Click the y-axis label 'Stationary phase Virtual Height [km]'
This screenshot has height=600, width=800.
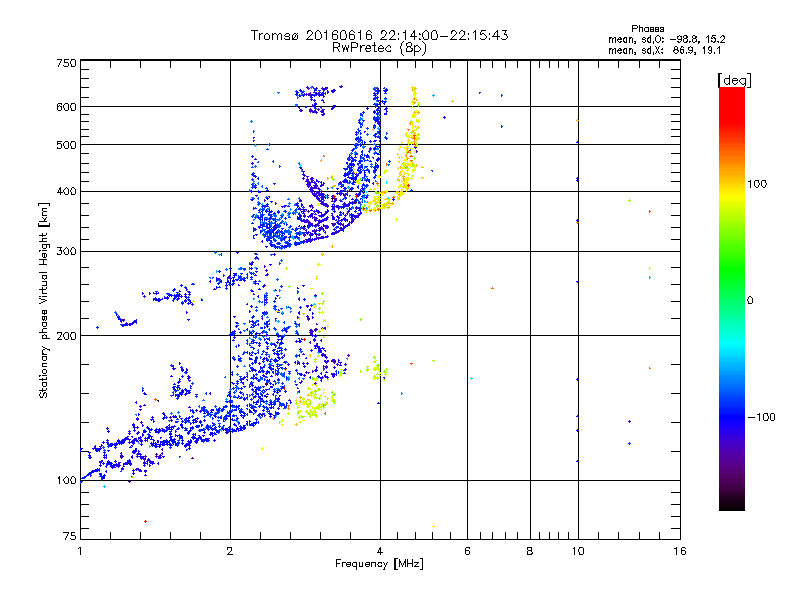click(x=43, y=301)
